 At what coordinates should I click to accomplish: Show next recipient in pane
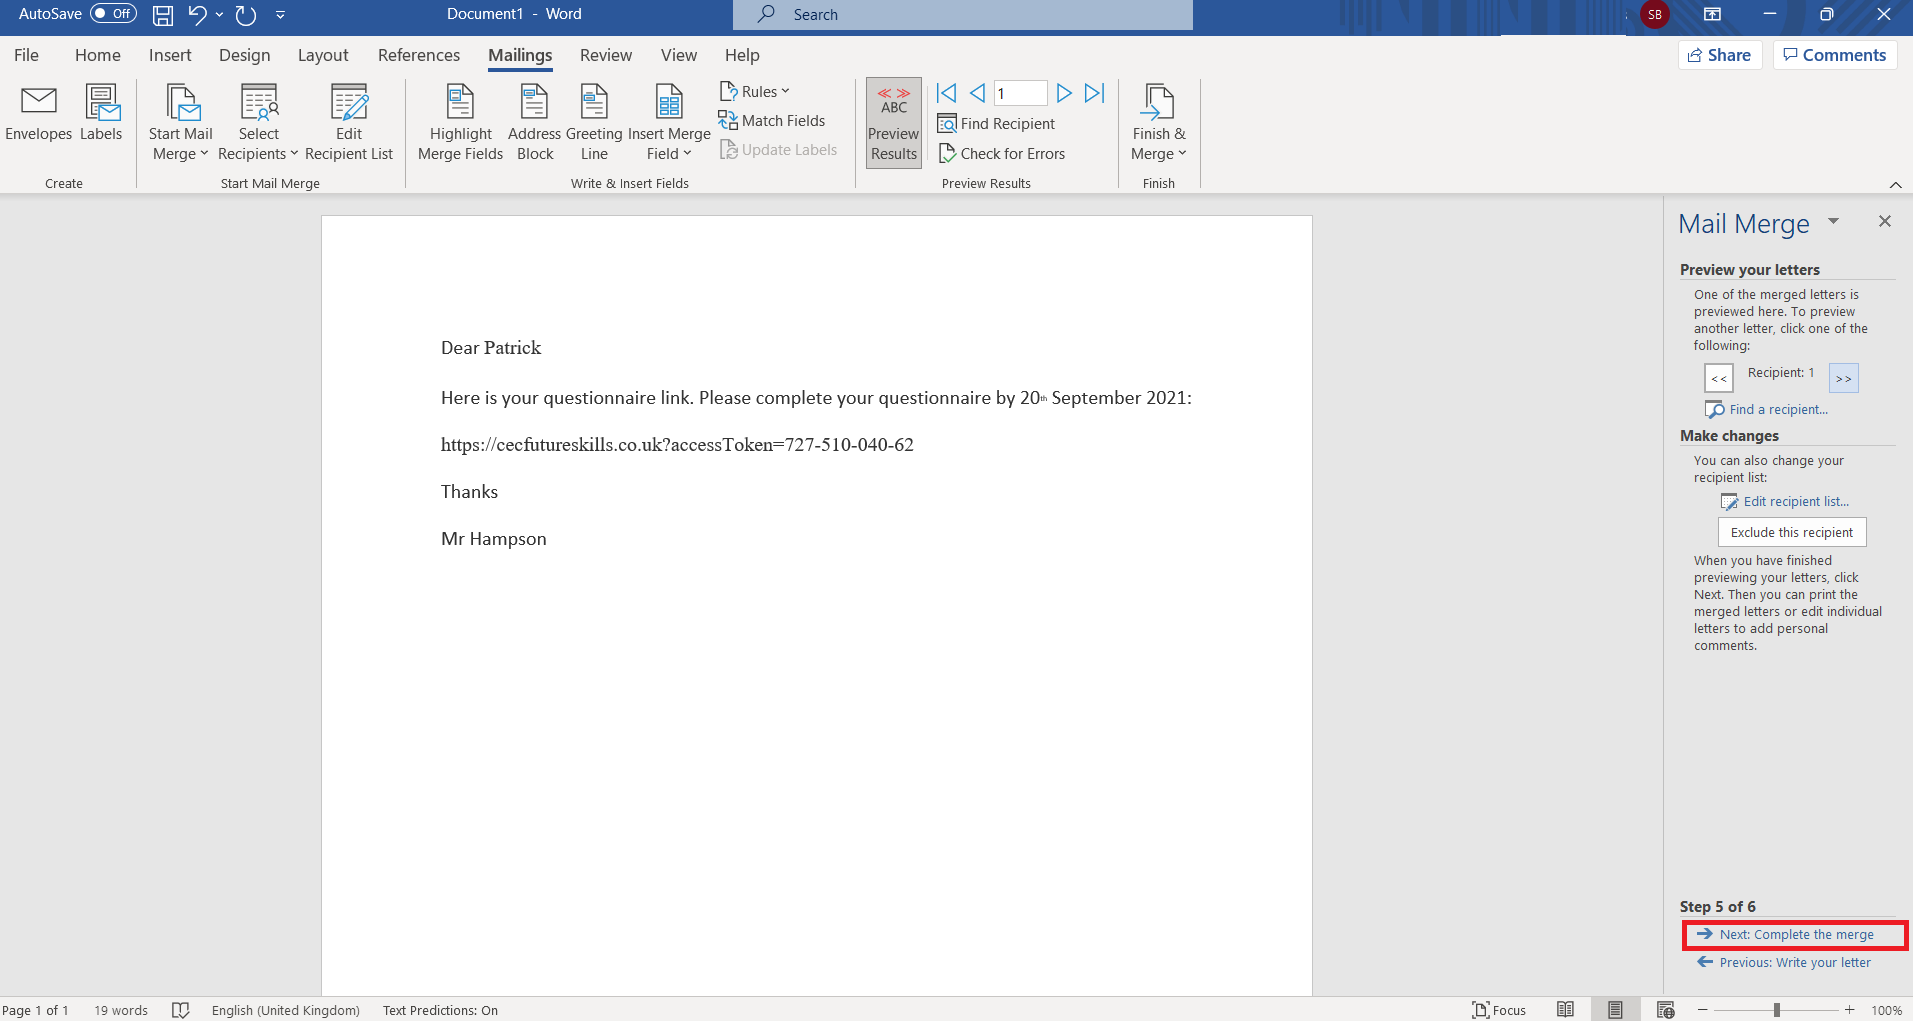[1844, 378]
